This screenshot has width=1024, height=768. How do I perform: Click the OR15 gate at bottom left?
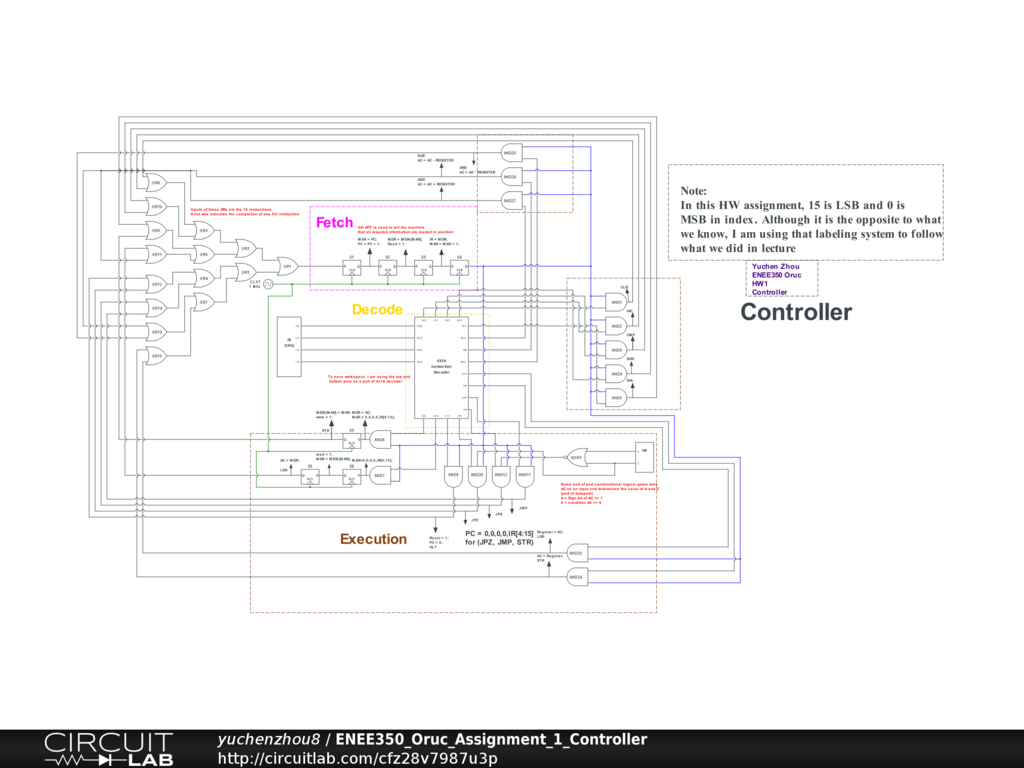coord(156,356)
